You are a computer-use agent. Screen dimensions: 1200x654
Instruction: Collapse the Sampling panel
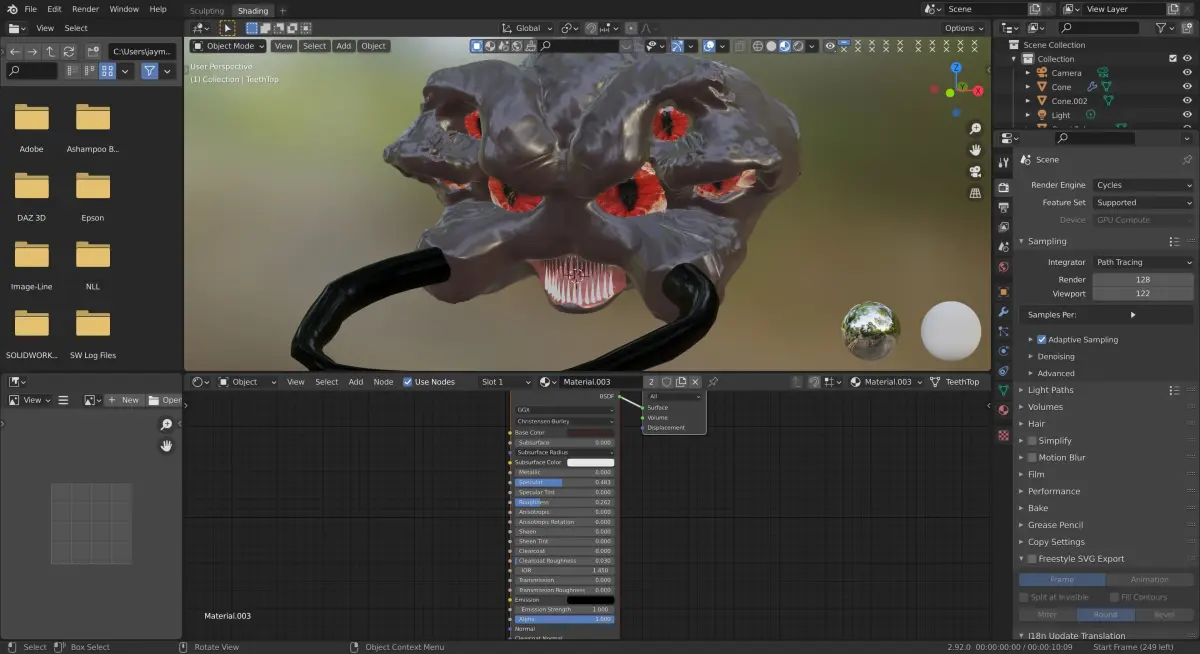[1047, 241]
